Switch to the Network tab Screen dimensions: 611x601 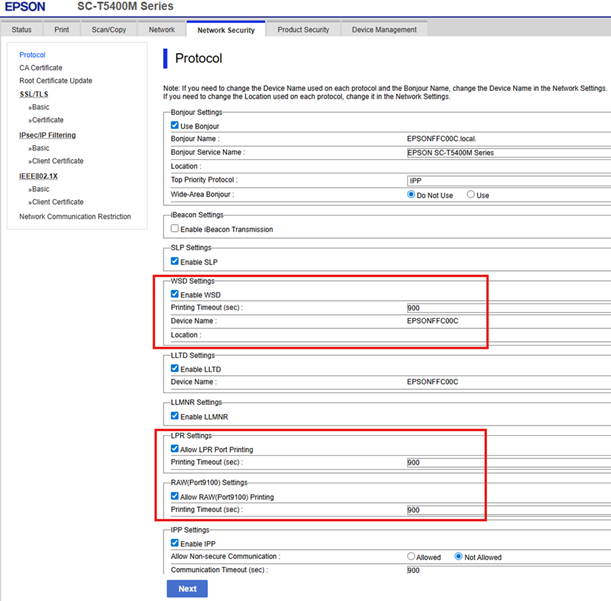click(162, 30)
